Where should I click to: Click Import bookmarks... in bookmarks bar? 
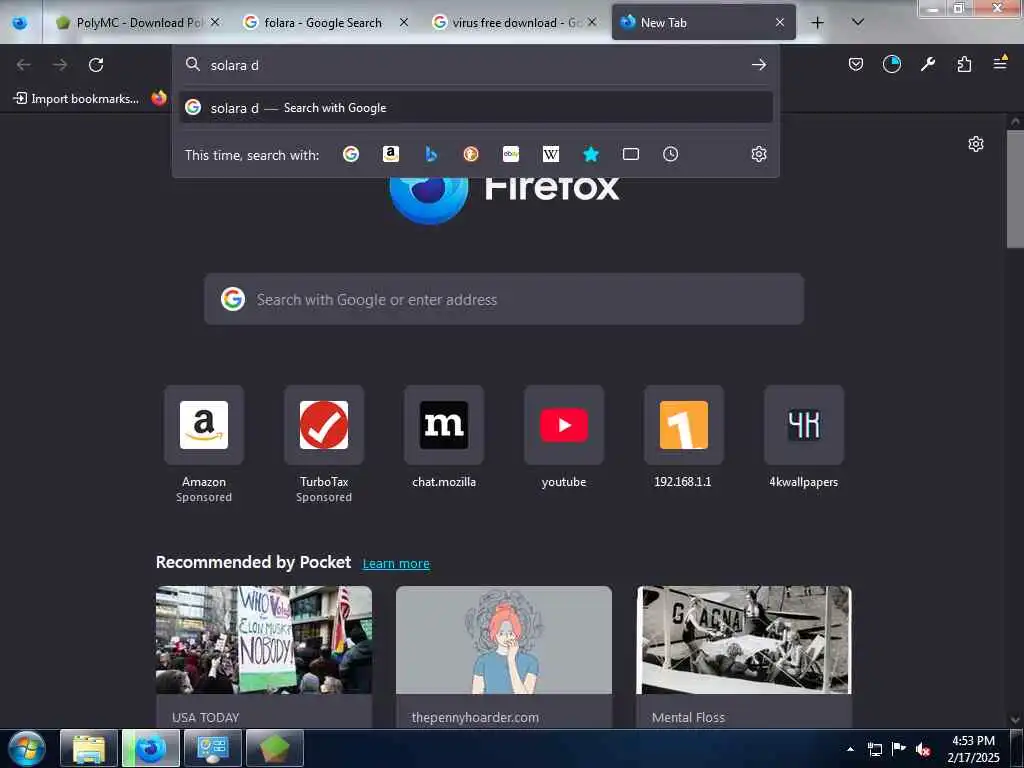click(76, 99)
